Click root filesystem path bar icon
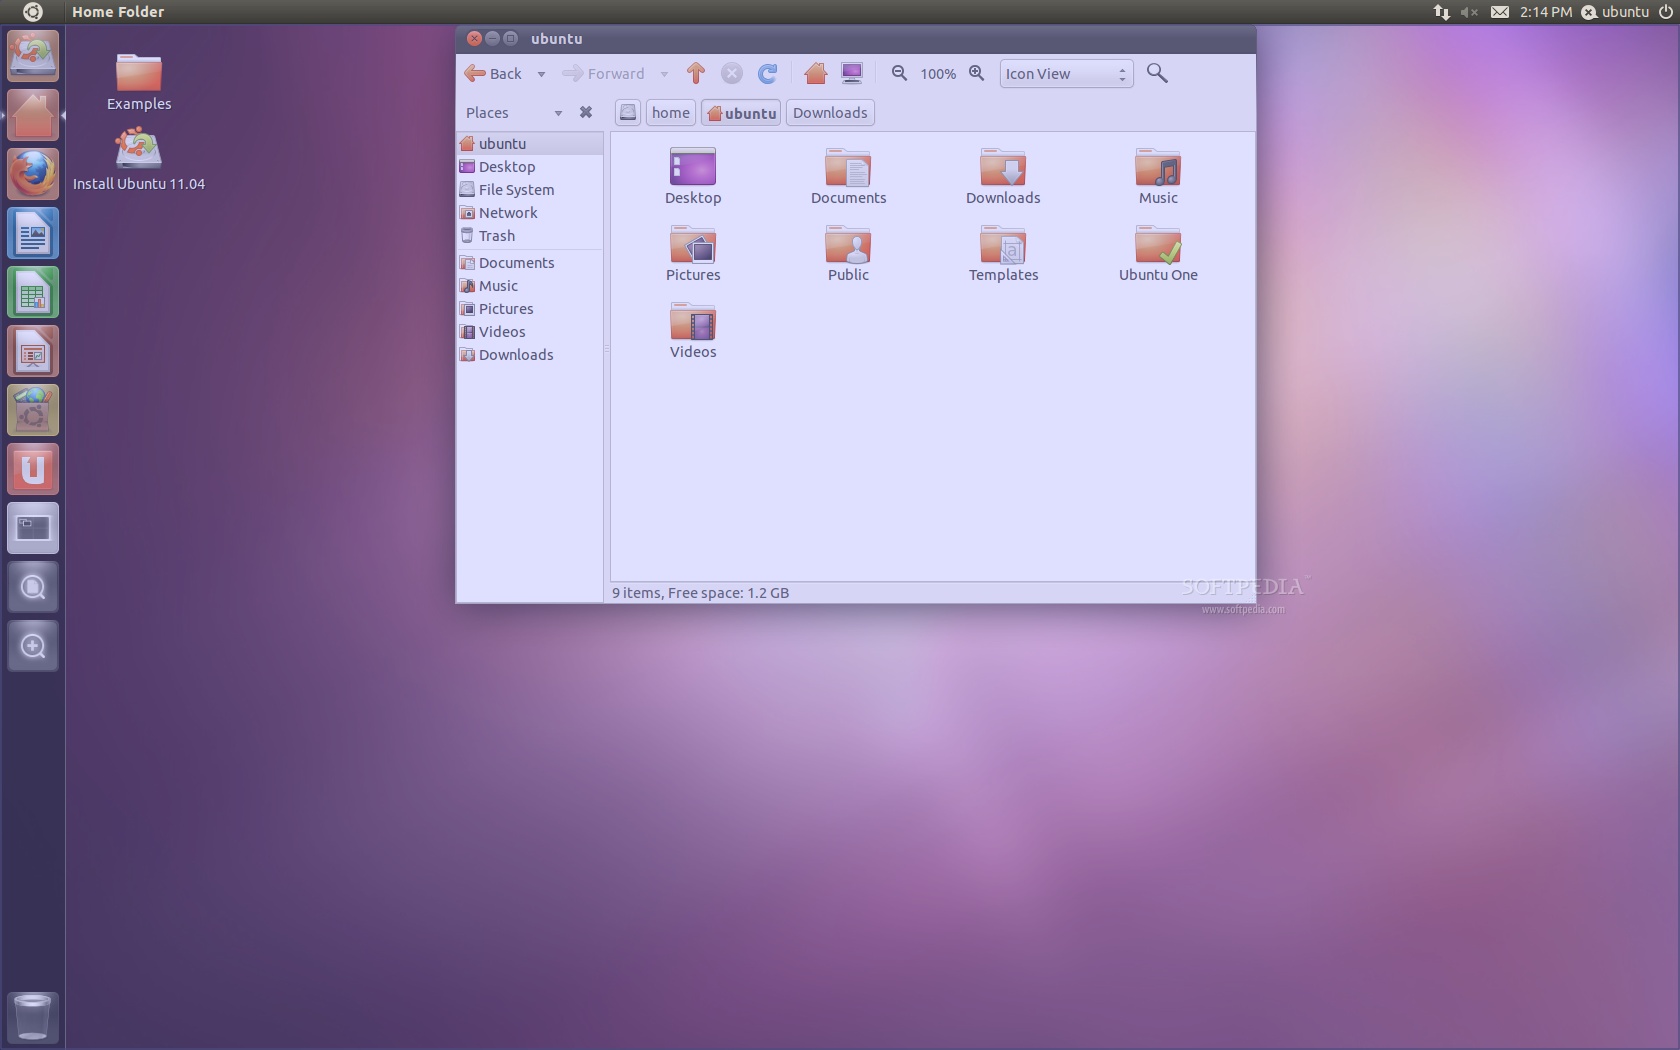This screenshot has height=1050, width=1680. (628, 113)
